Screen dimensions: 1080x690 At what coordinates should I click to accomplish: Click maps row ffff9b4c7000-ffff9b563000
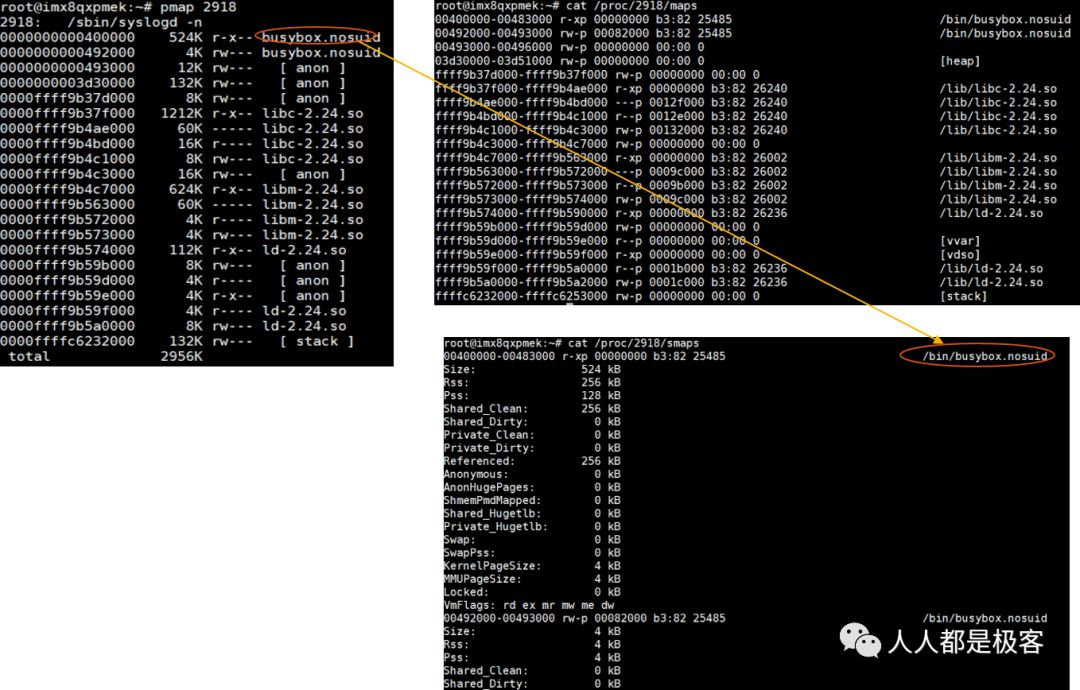746,158
